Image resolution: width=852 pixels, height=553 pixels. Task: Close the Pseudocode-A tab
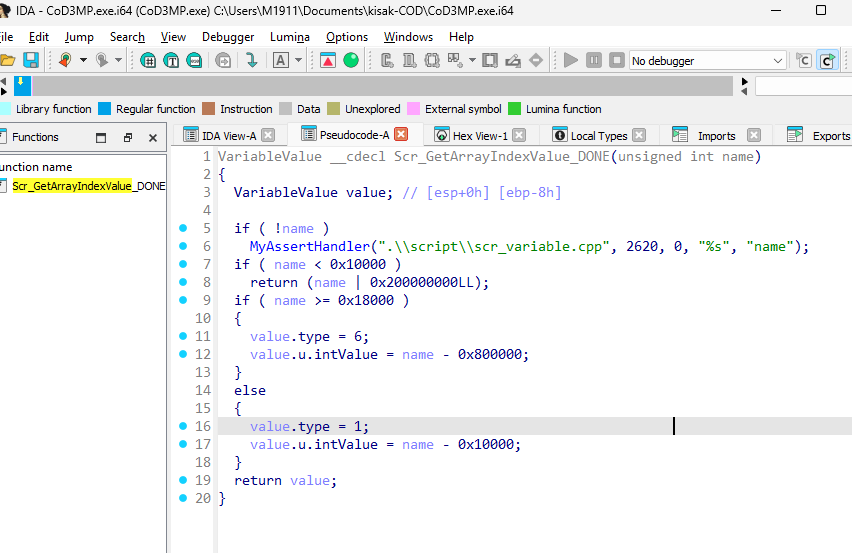pyautogui.click(x=401, y=134)
